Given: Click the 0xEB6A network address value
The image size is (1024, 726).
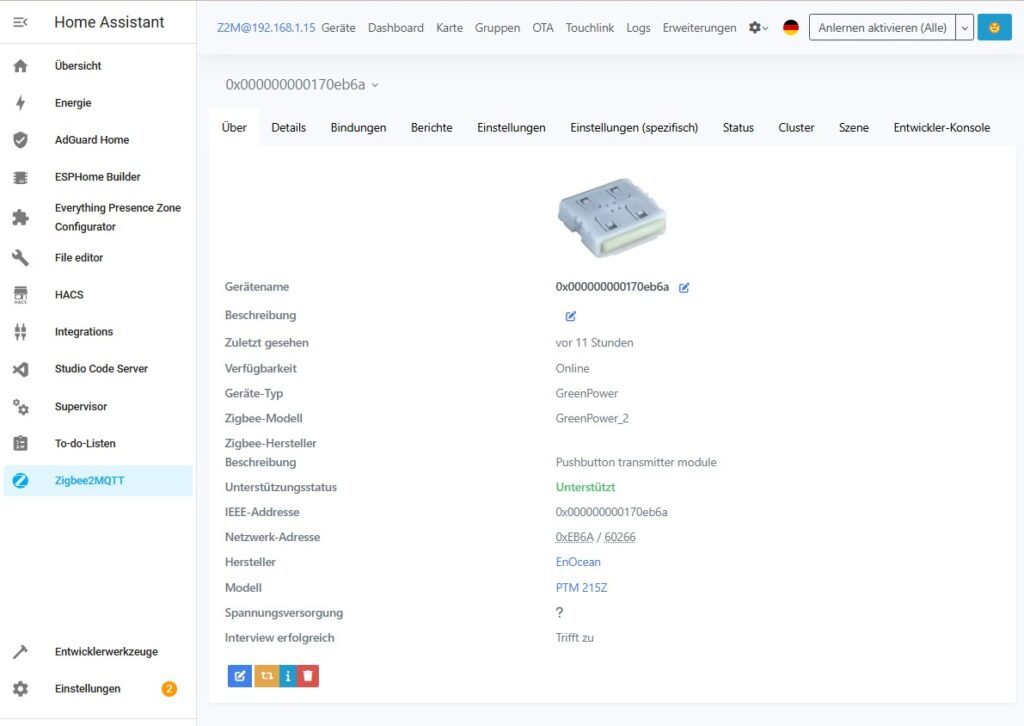Looking at the screenshot, I should click(575, 537).
